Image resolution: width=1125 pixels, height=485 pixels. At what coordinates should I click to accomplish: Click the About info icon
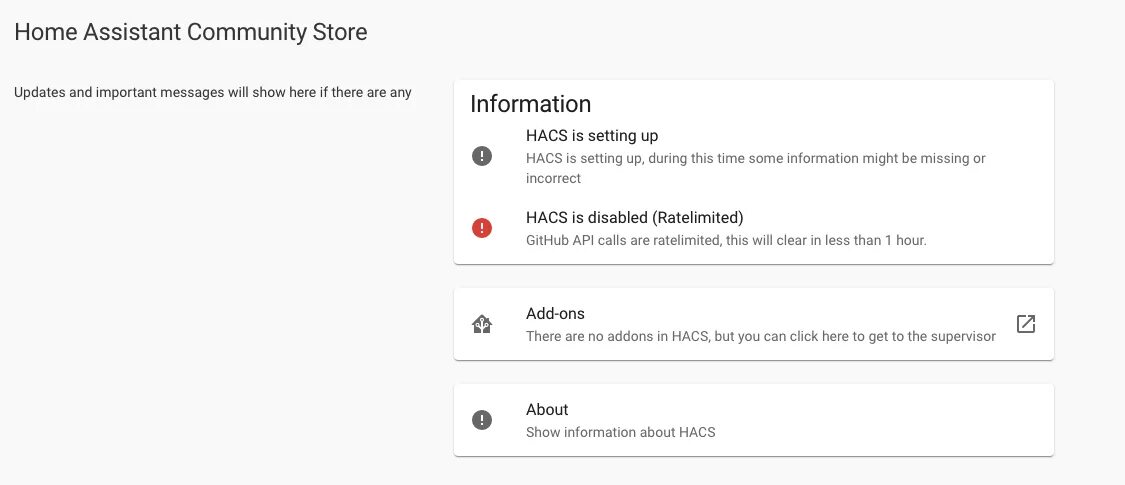tap(482, 420)
